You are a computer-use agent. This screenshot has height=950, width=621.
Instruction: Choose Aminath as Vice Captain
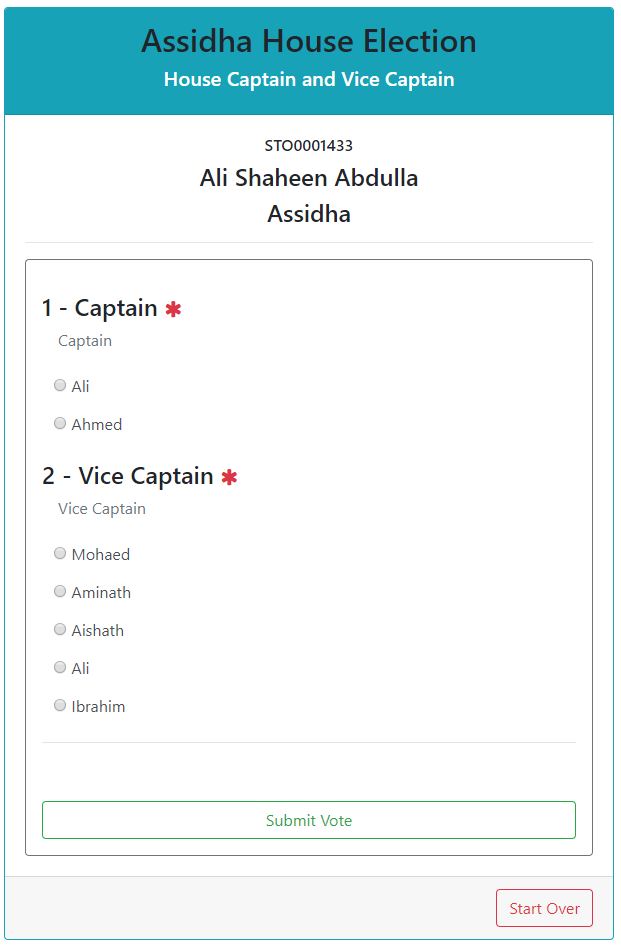(60, 592)
